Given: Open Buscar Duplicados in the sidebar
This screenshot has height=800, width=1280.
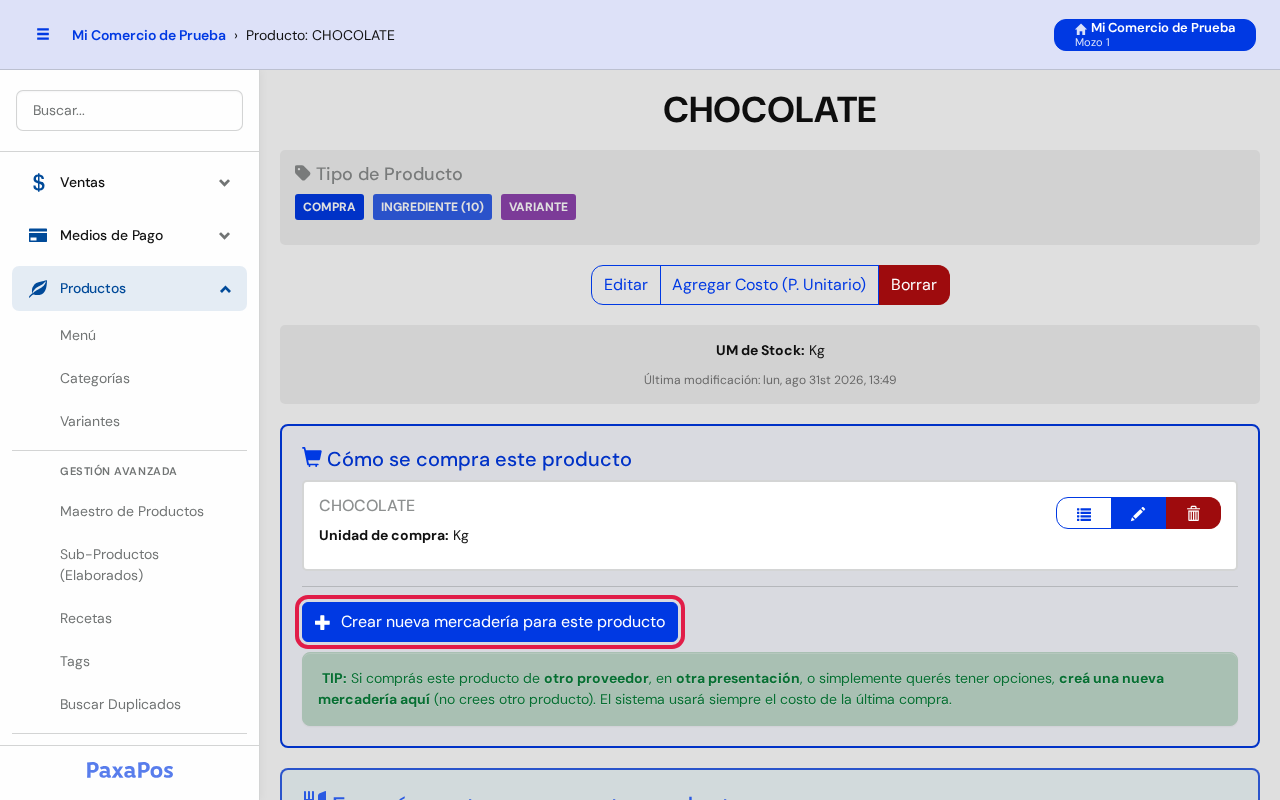Looking at the screenshot, I should point(120,704).
